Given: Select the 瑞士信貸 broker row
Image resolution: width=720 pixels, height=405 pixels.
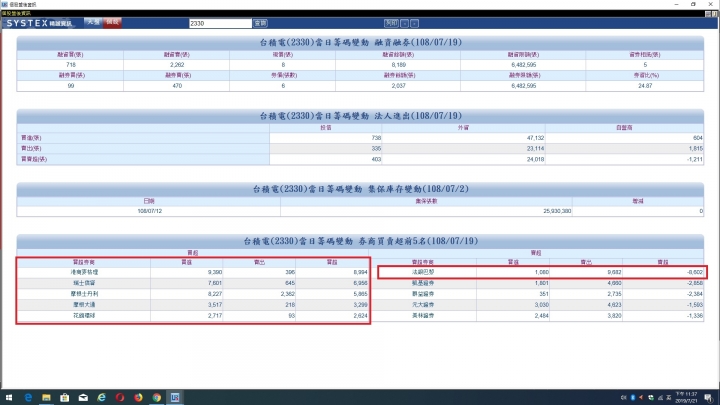Looking at the screenshot, I should click(193, 283).
